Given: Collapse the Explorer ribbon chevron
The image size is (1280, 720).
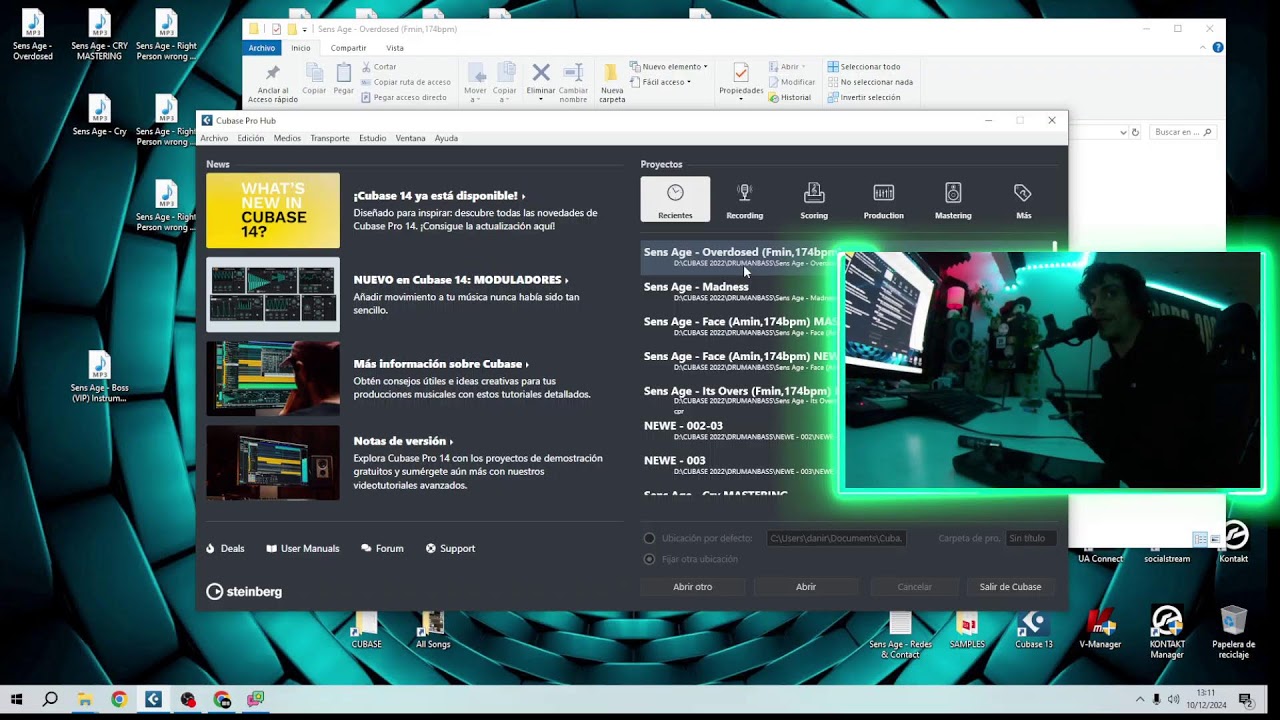Looking at the screenshot, I should point(1205,47).
